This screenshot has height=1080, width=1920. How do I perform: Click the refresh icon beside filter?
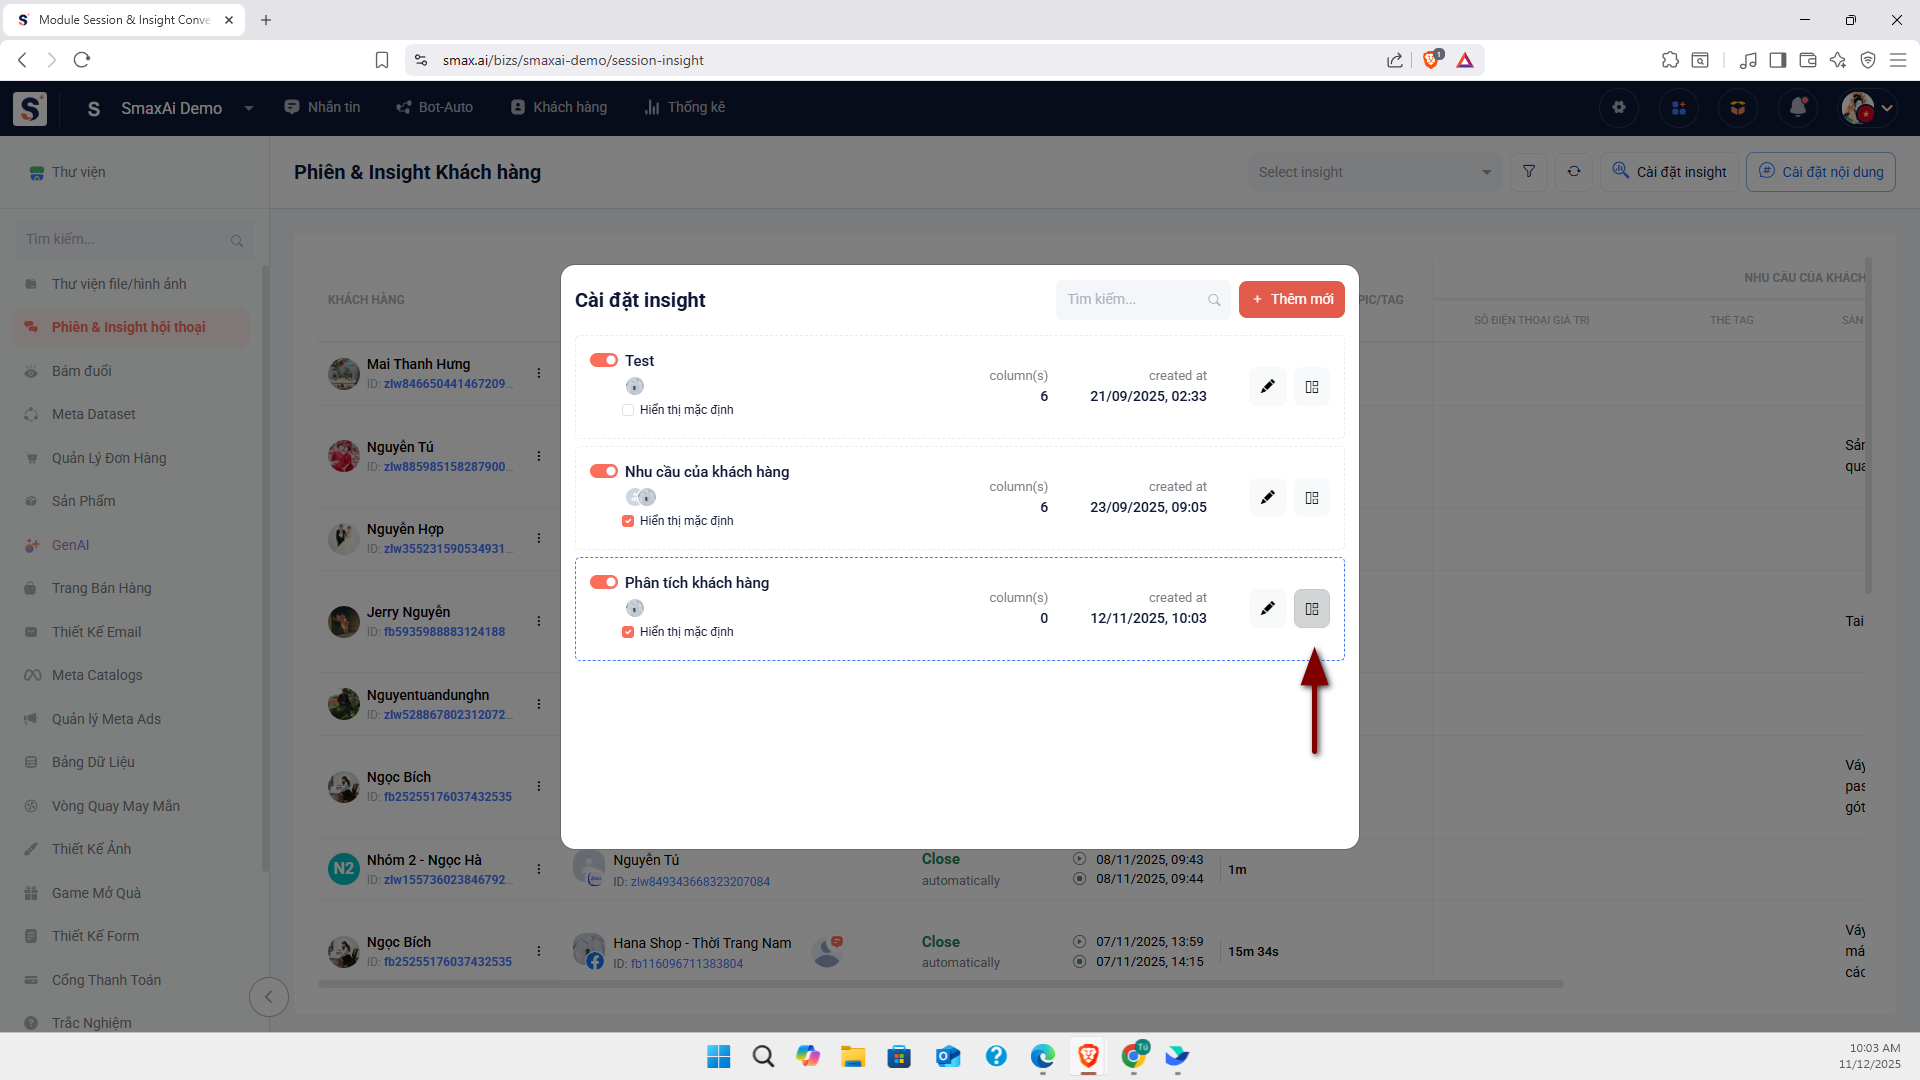coord(1573,172)
